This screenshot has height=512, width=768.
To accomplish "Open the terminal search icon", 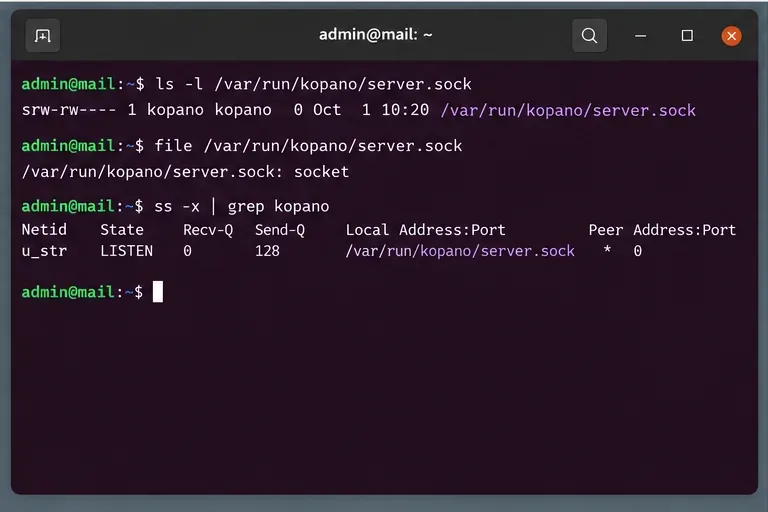I will point(589,36).
